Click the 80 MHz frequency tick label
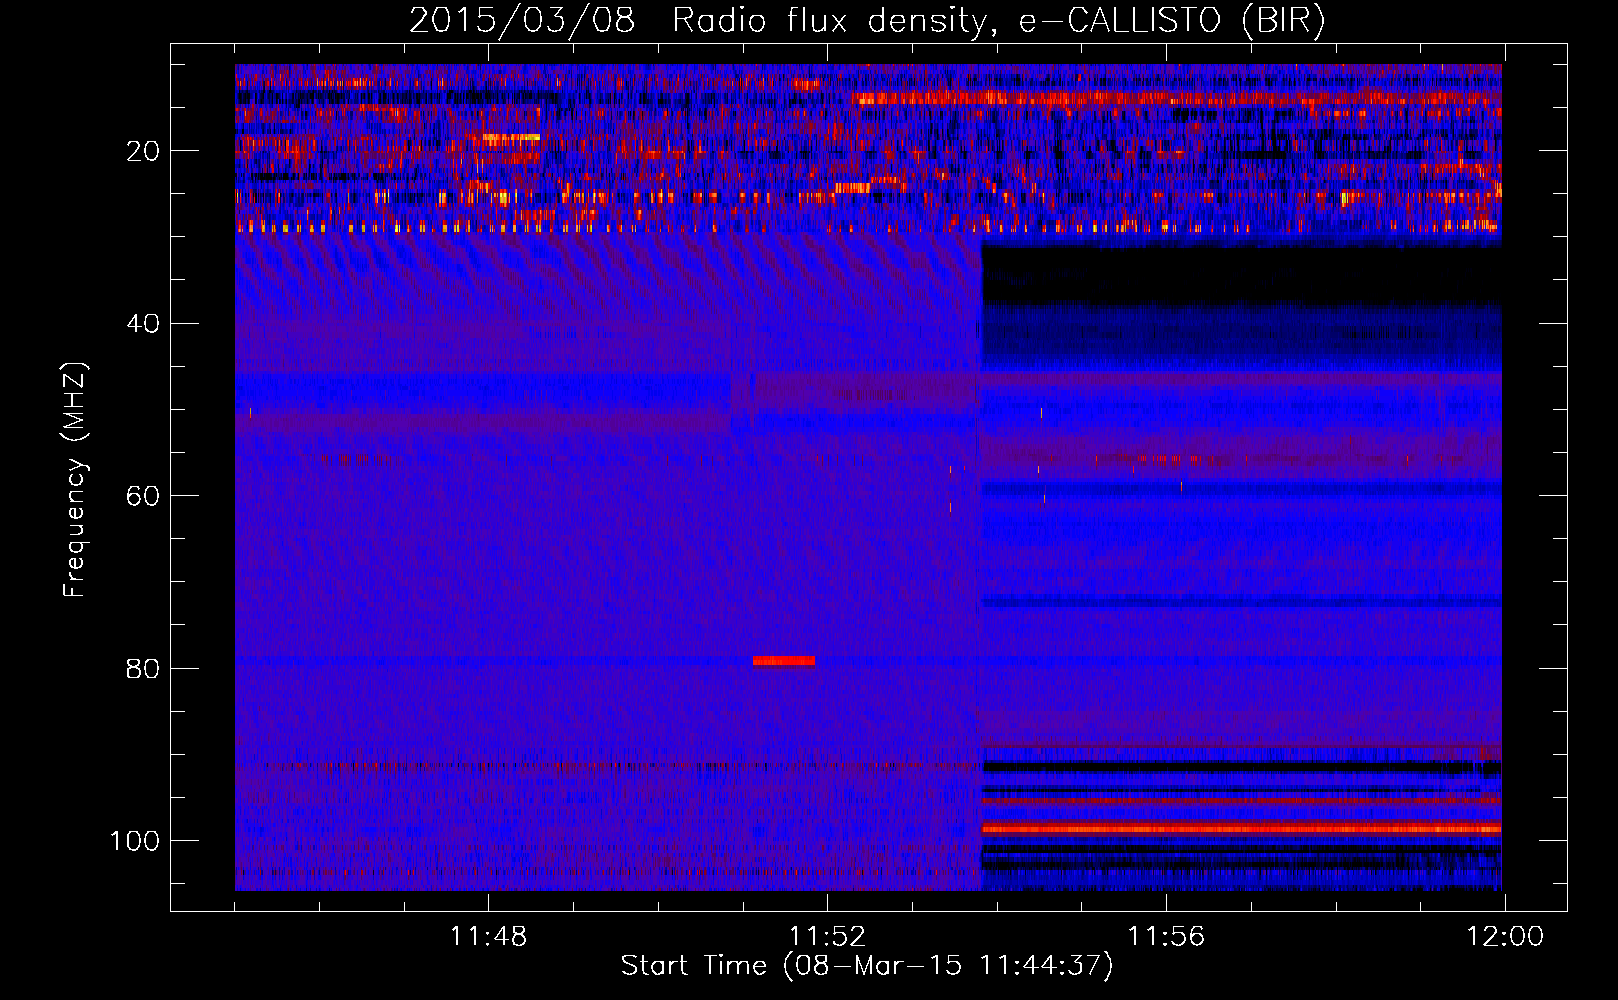 (143, 668)
